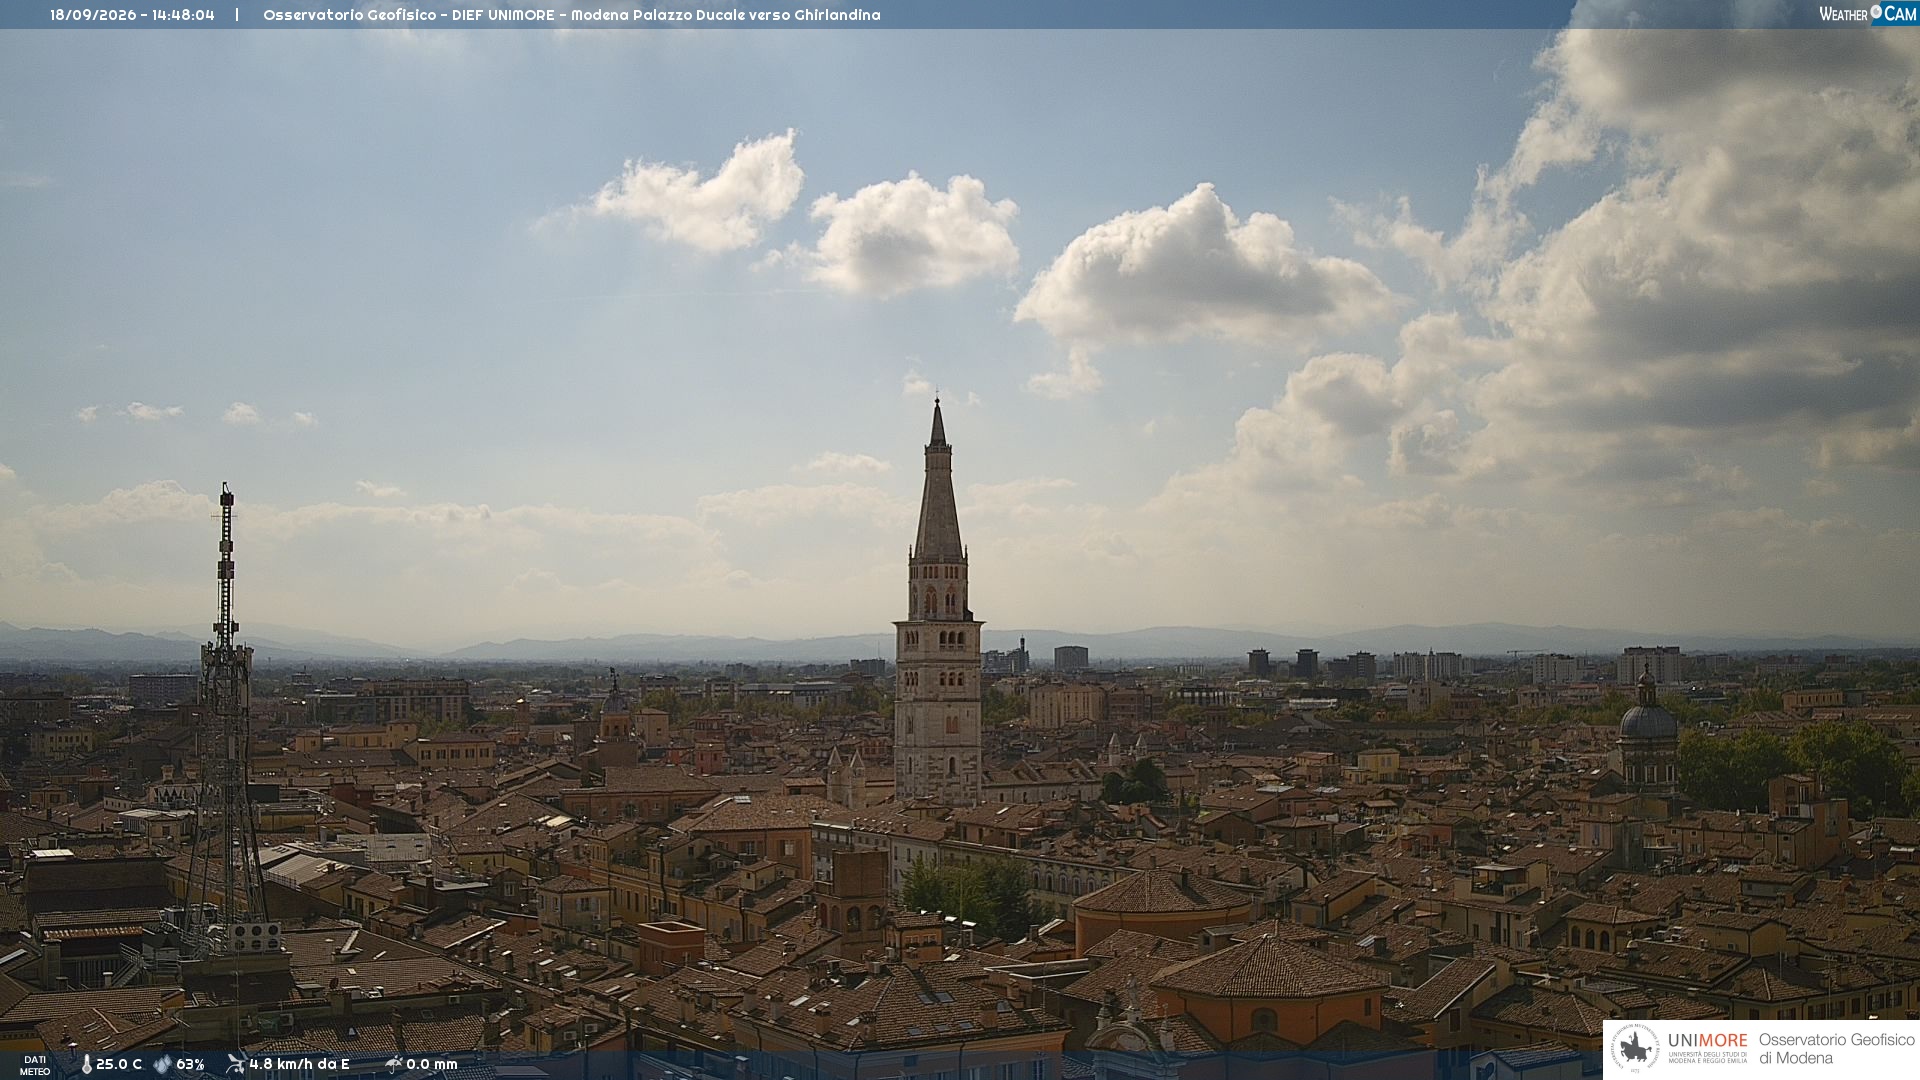Screen dimensions: 1920x1080
Task: Click the wind anemometer icon
Action: point(235,1064)
